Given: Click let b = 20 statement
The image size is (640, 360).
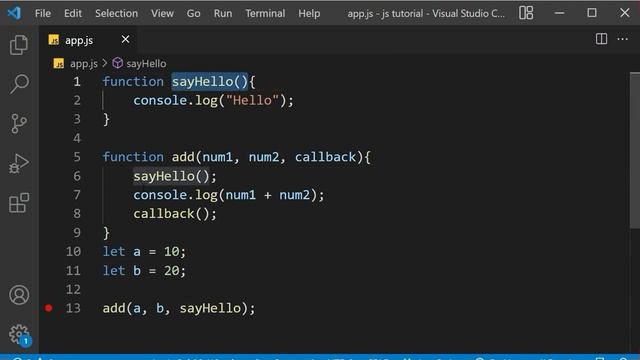Looking at the screenshot, I should [x=144, y=271].
